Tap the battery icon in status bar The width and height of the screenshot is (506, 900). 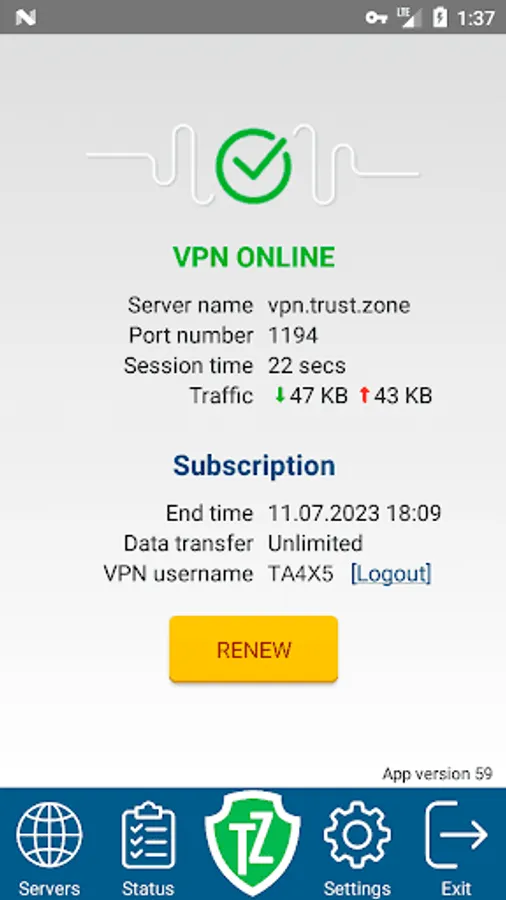[440, 18]
